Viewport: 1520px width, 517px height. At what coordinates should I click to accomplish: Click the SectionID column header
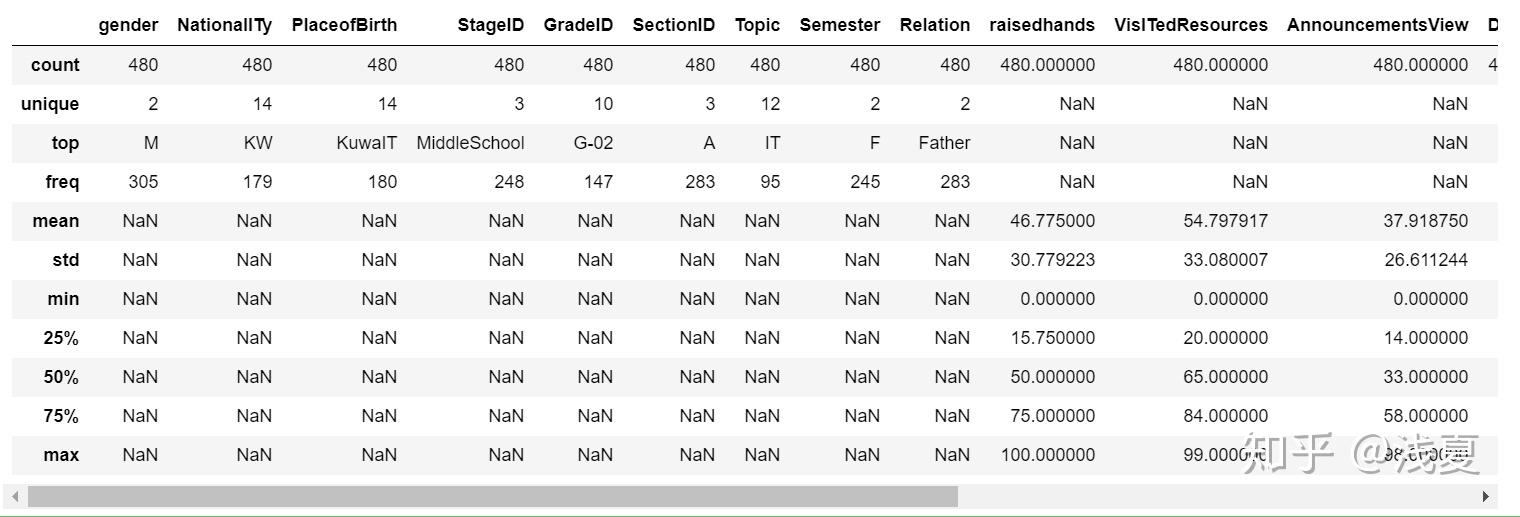coord(673,25)
